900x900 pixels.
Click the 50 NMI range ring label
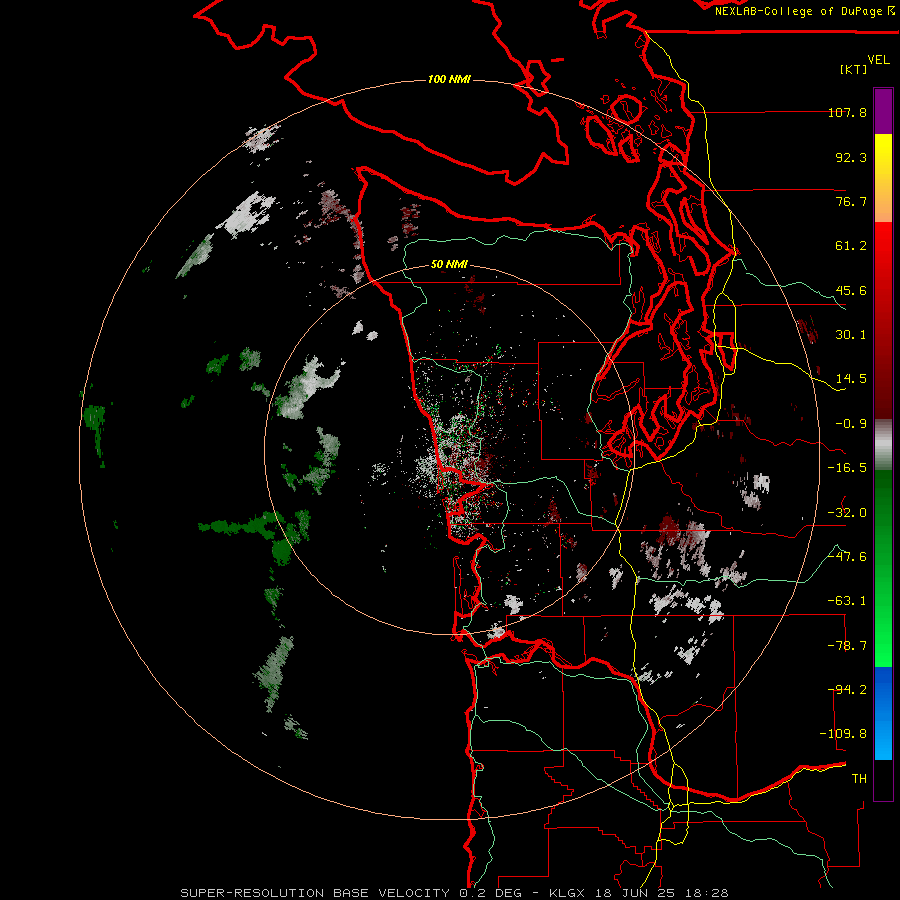pyautogui.click(x=449, y=264)
